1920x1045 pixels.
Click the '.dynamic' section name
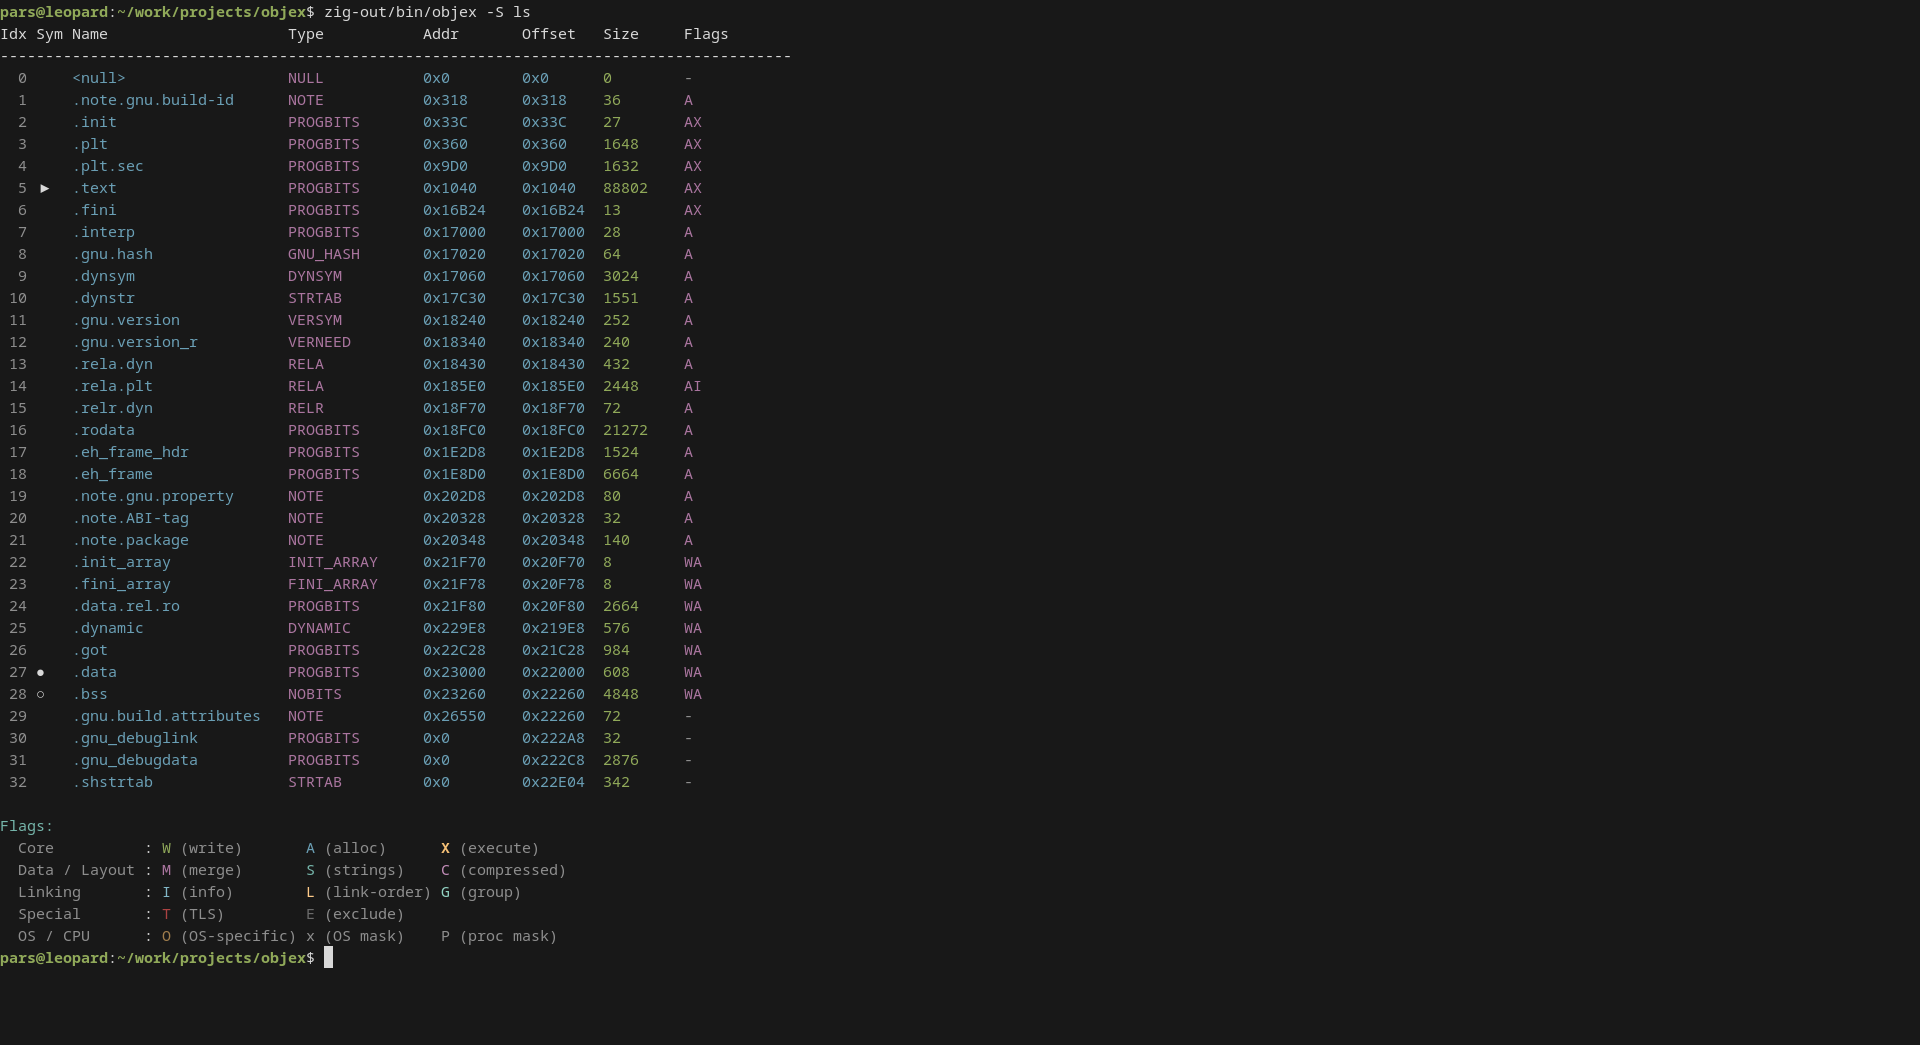[108, 628]
